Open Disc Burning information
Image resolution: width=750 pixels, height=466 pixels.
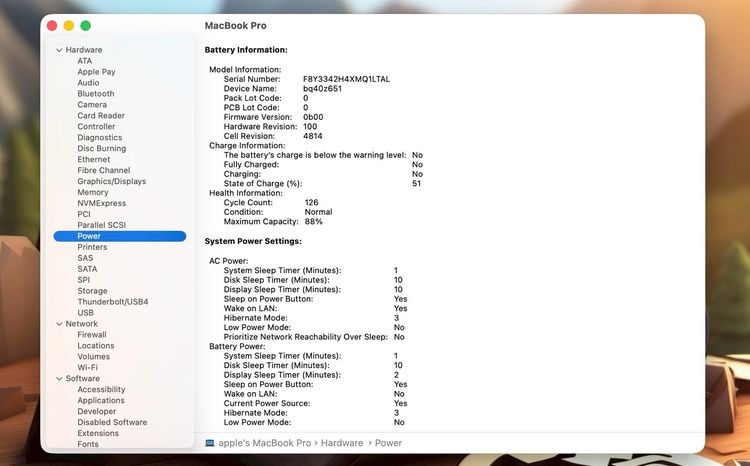pyautogui.click(x=101, y=149)
